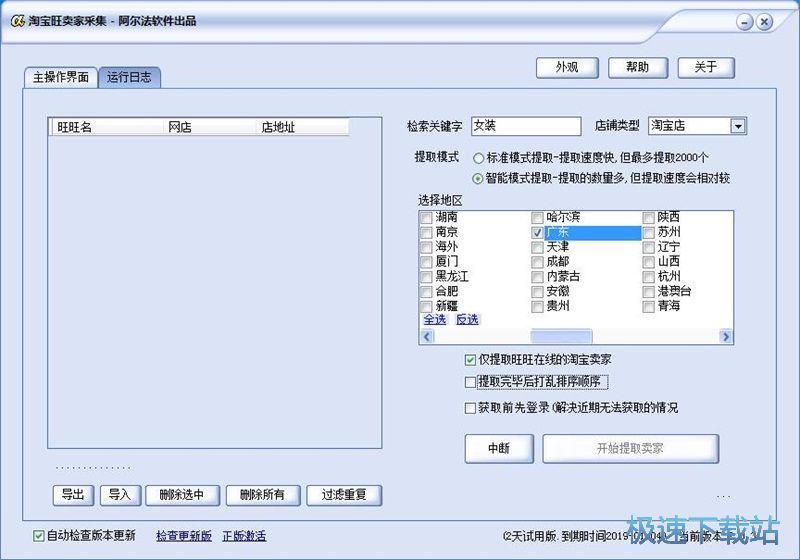This screenshot has width=800, height=560.
Task: Click the 导出 export button
Action: click(73, 495)
